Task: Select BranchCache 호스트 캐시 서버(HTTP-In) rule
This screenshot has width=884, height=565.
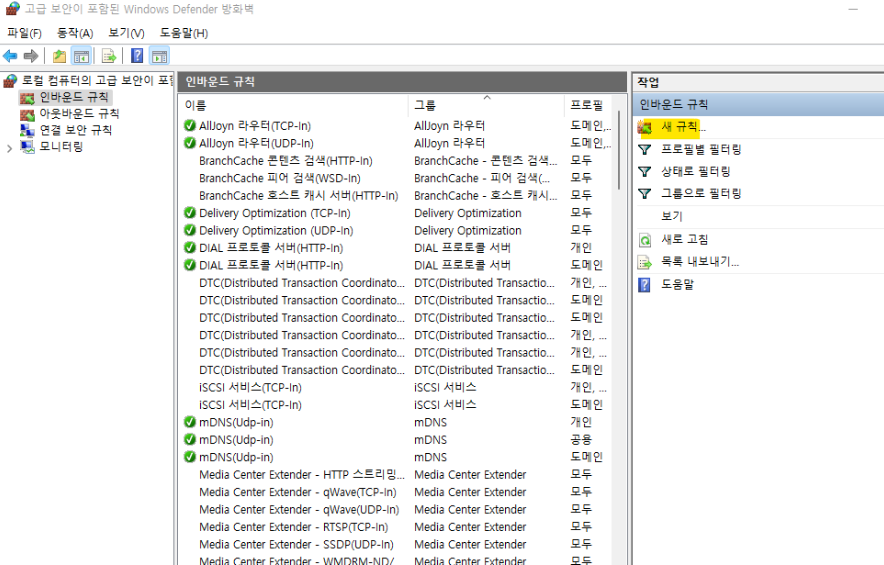Action: [298, 196]
